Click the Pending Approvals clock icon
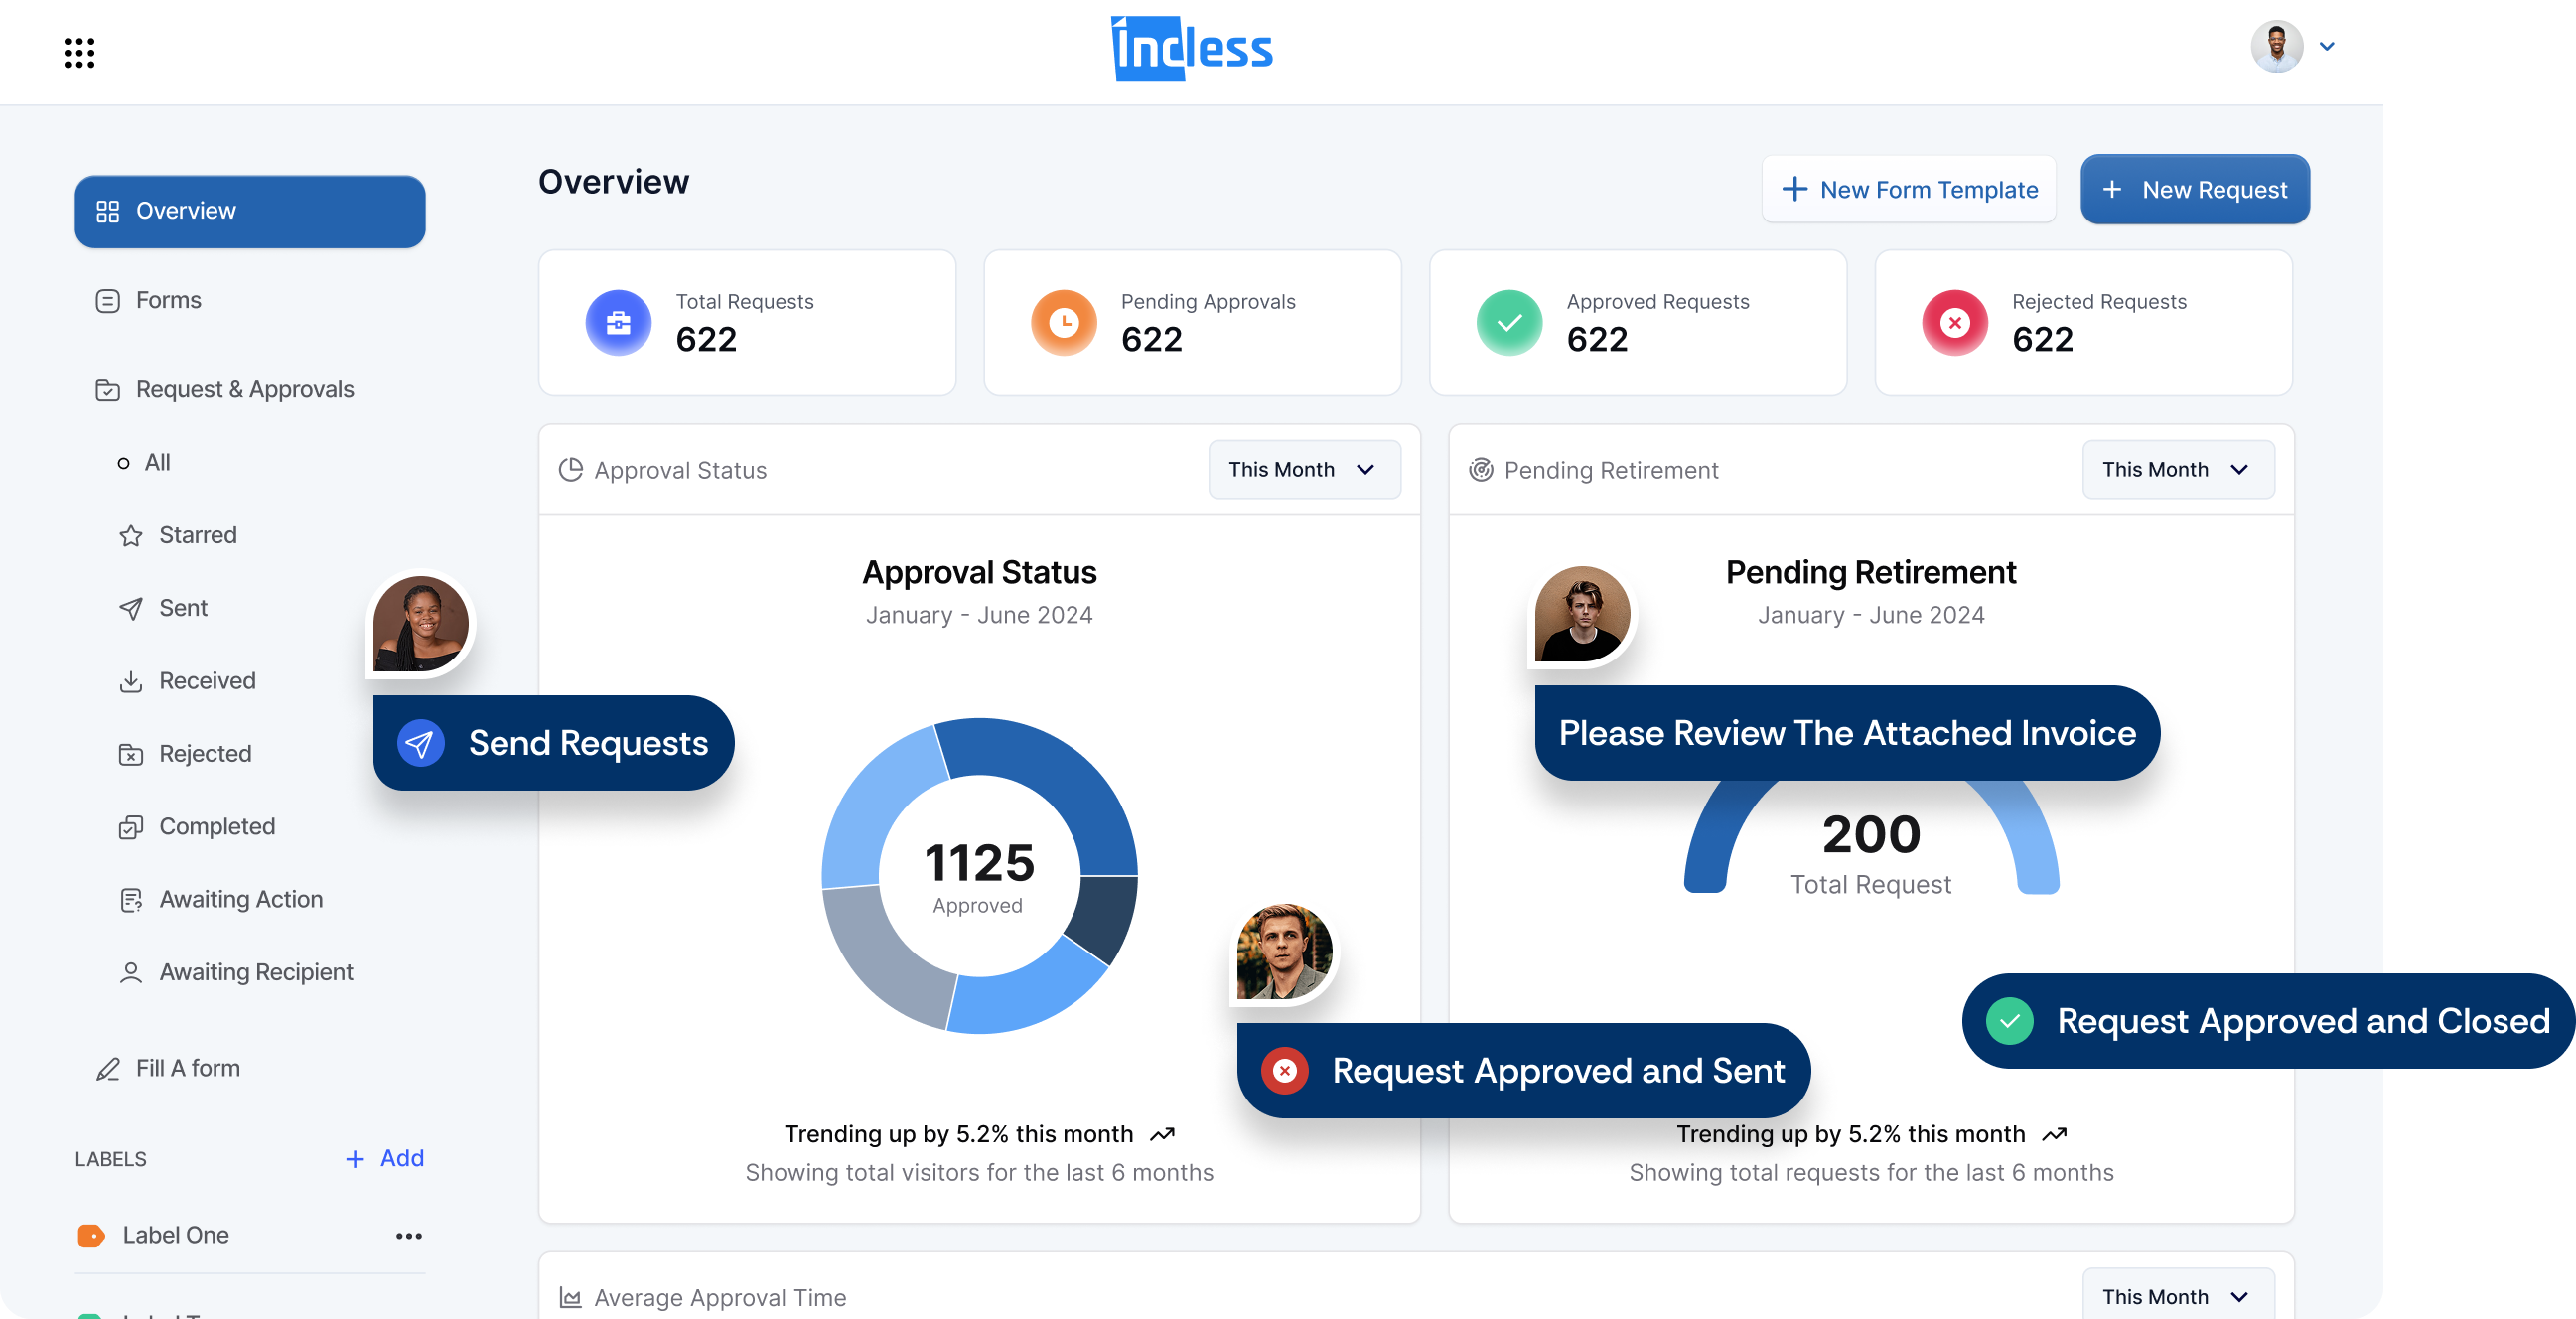This screenshot has height=1319, width=2576. 1063,322
